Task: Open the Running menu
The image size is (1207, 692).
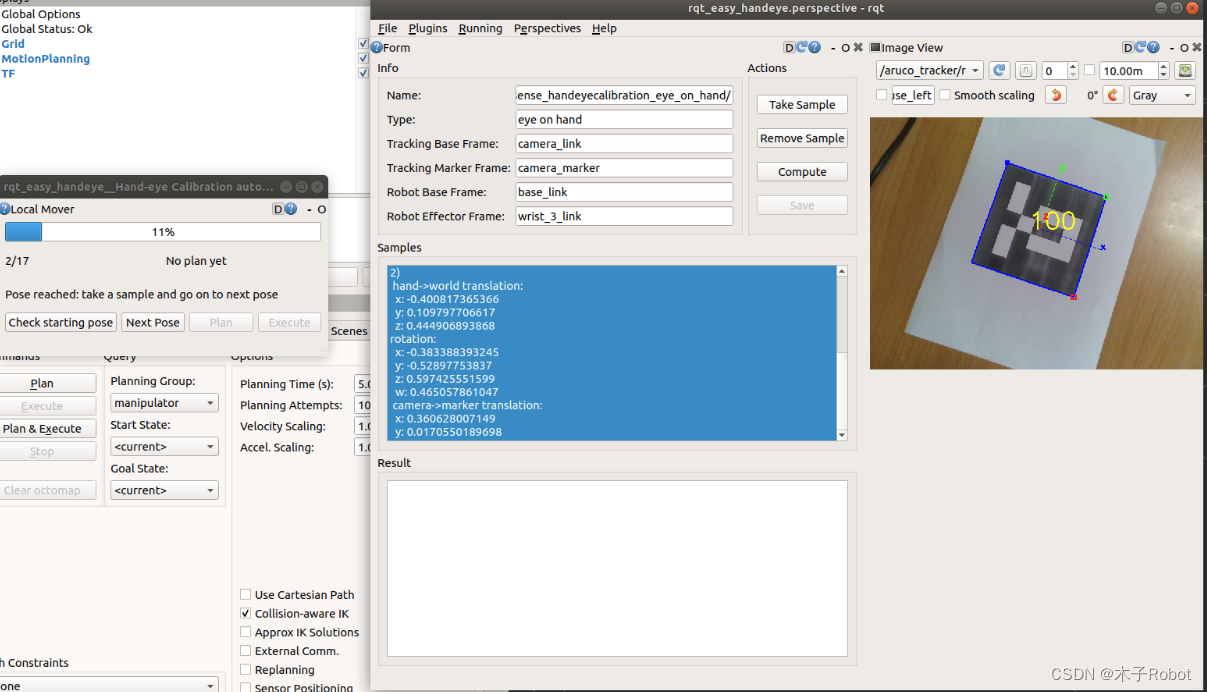Action: (x=480, y=28)
